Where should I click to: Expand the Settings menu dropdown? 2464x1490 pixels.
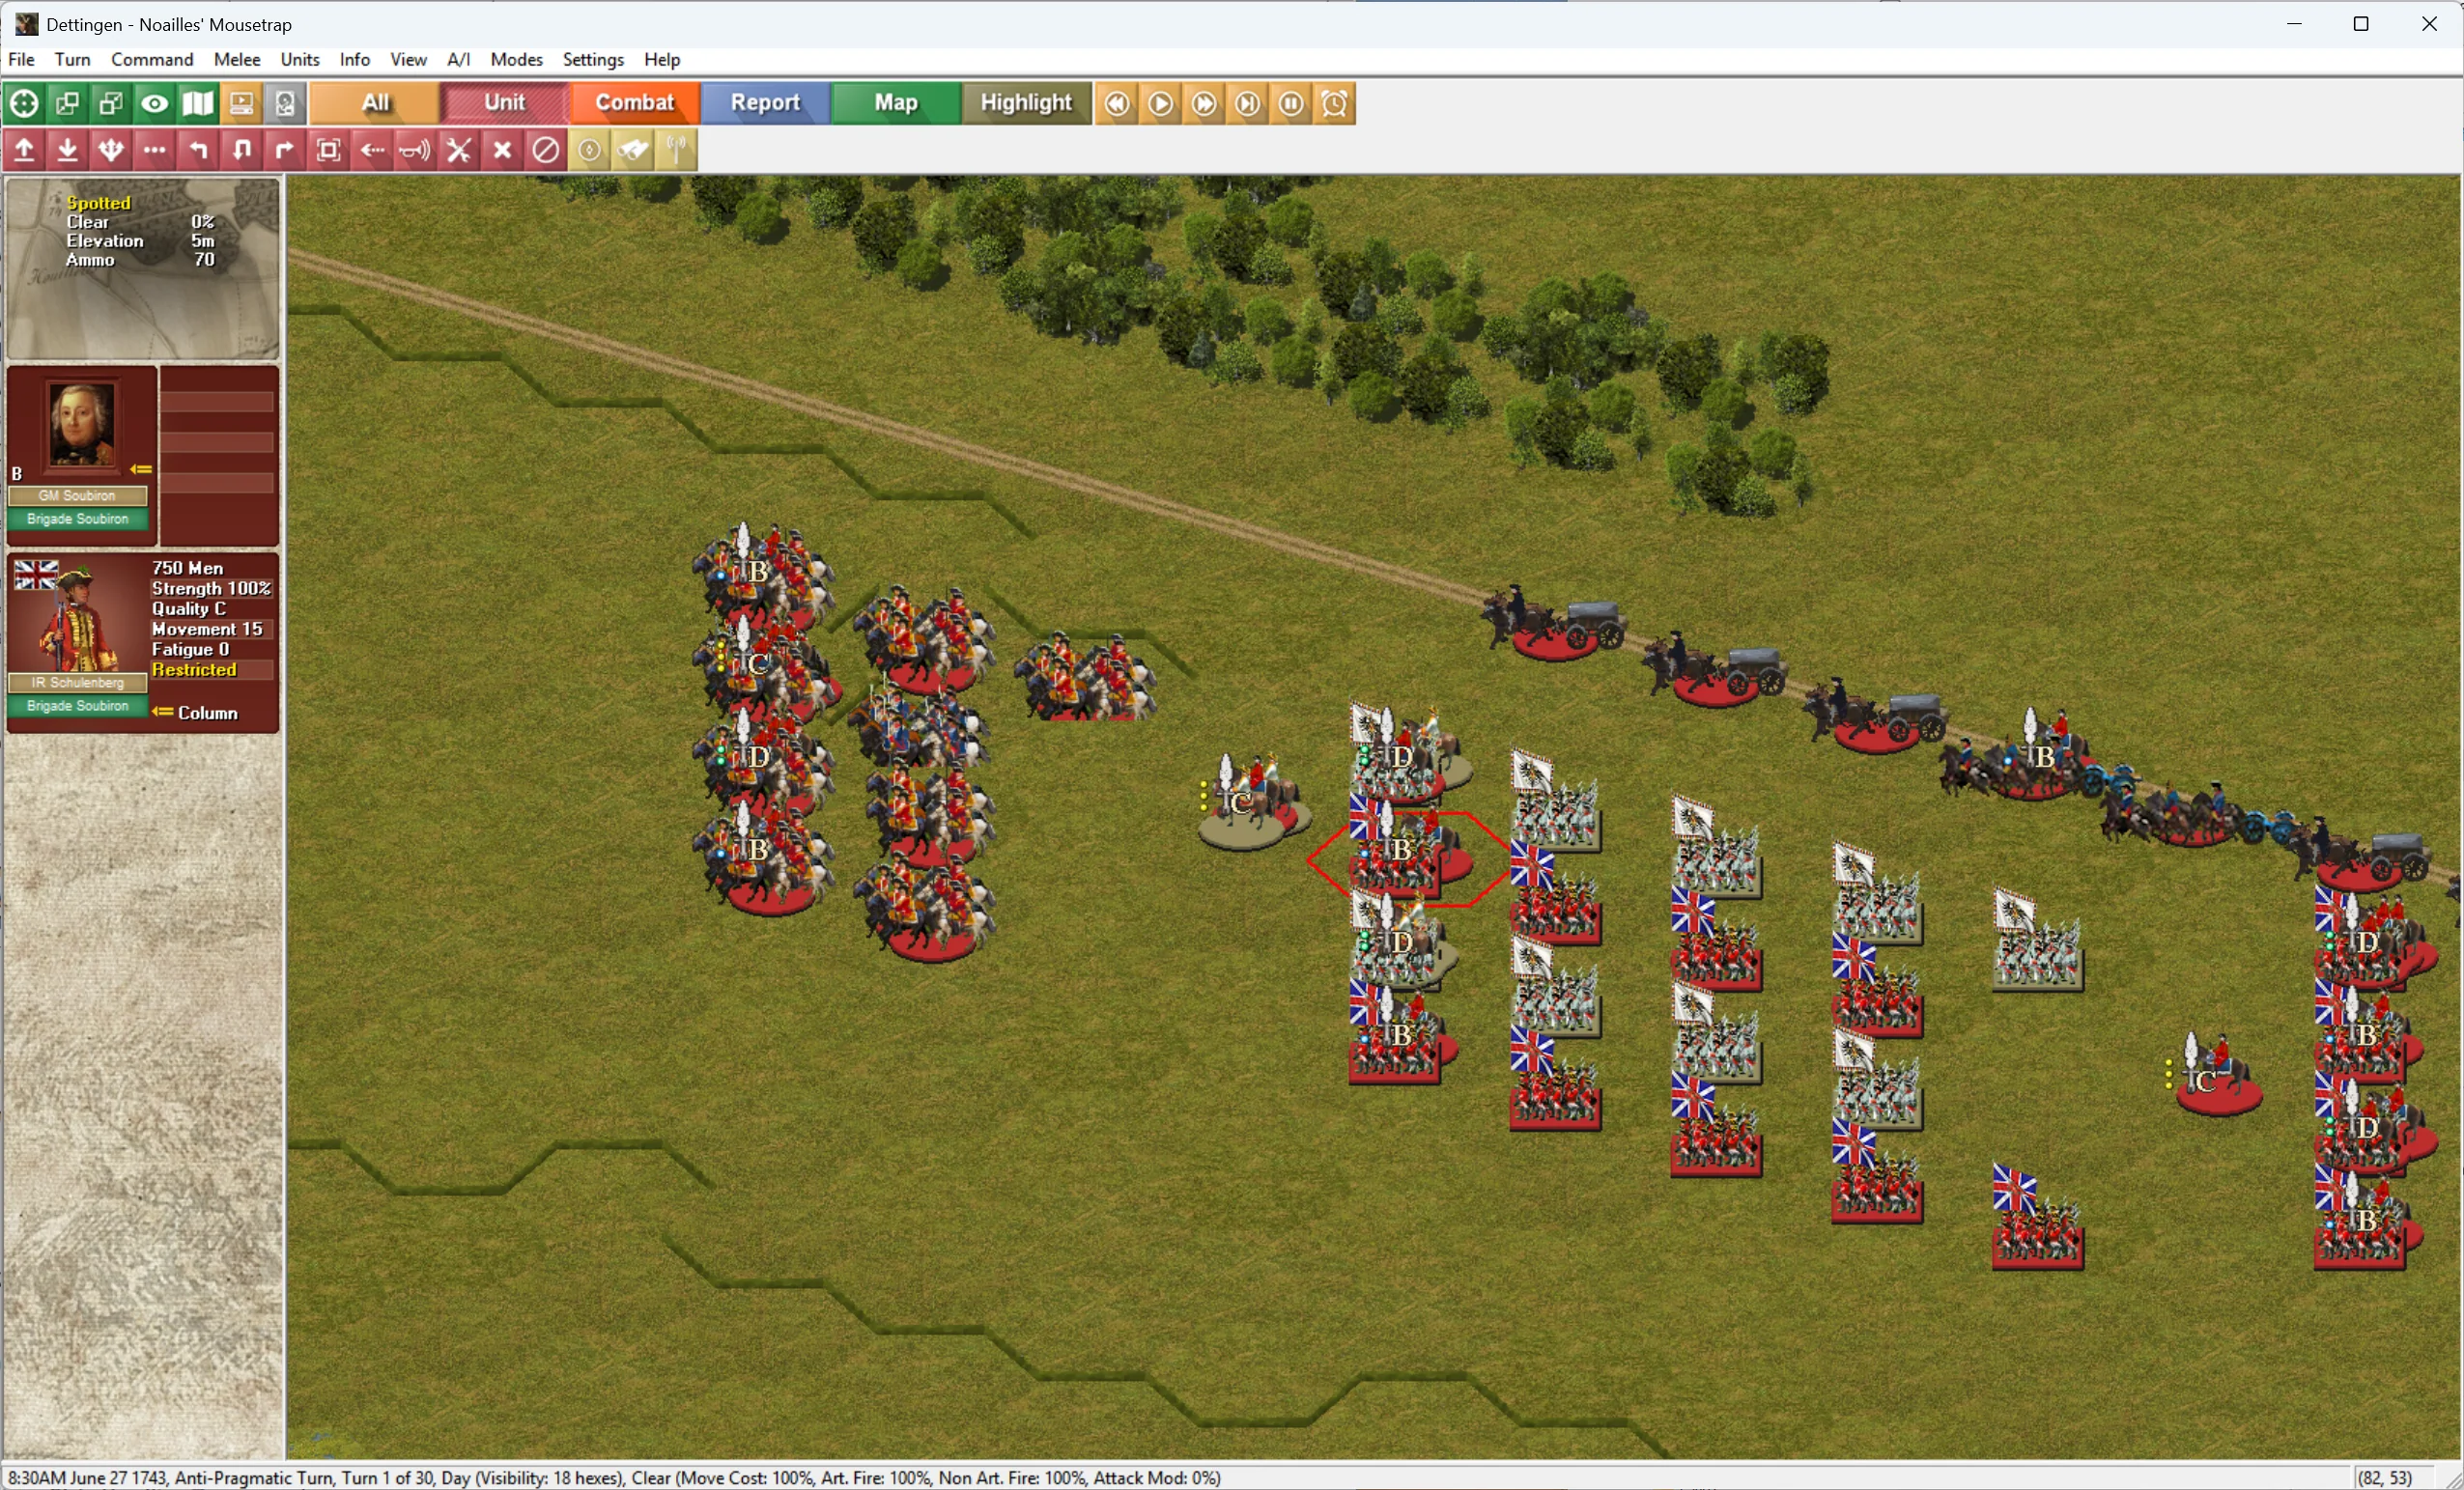[x=593, y=59]
